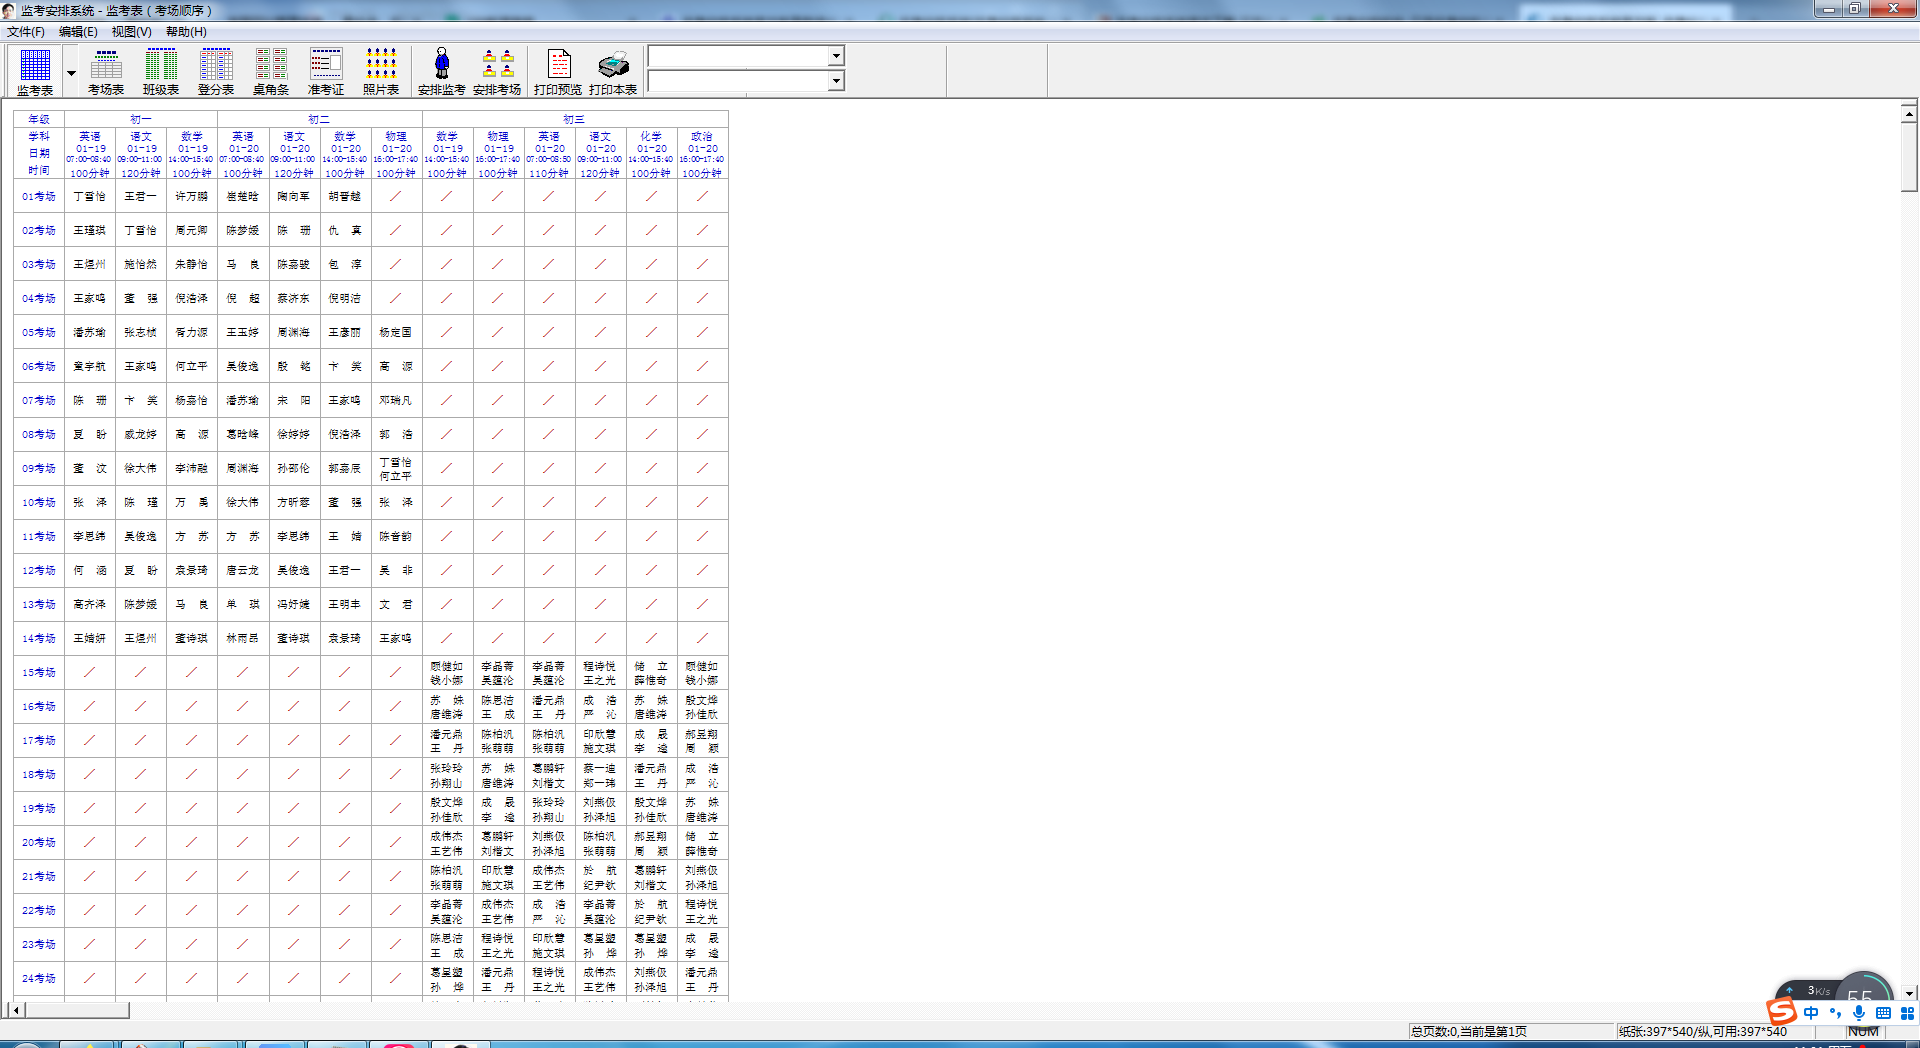Open 打印预览 print preview
1920x1048 pixels.
pos(558,71)
